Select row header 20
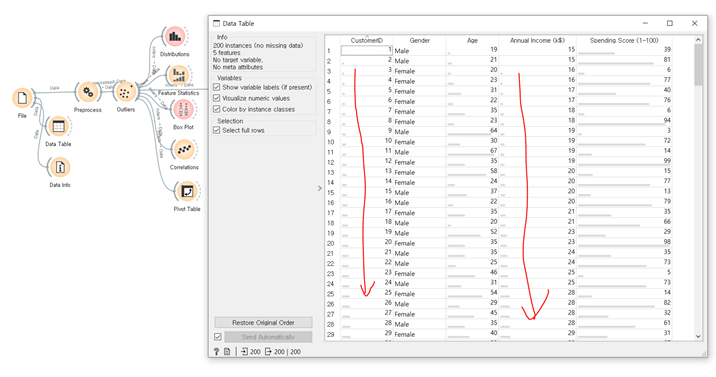 [332, 243]
